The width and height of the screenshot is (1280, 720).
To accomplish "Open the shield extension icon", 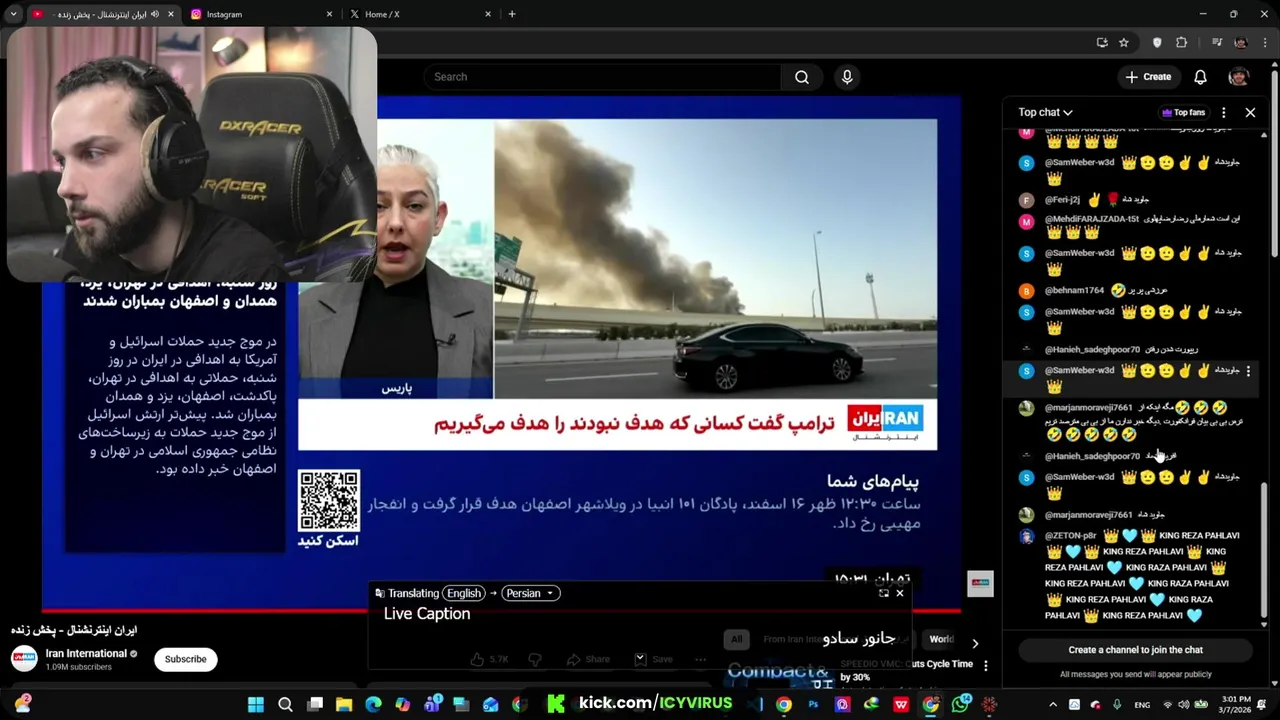I will [1157, 43].
